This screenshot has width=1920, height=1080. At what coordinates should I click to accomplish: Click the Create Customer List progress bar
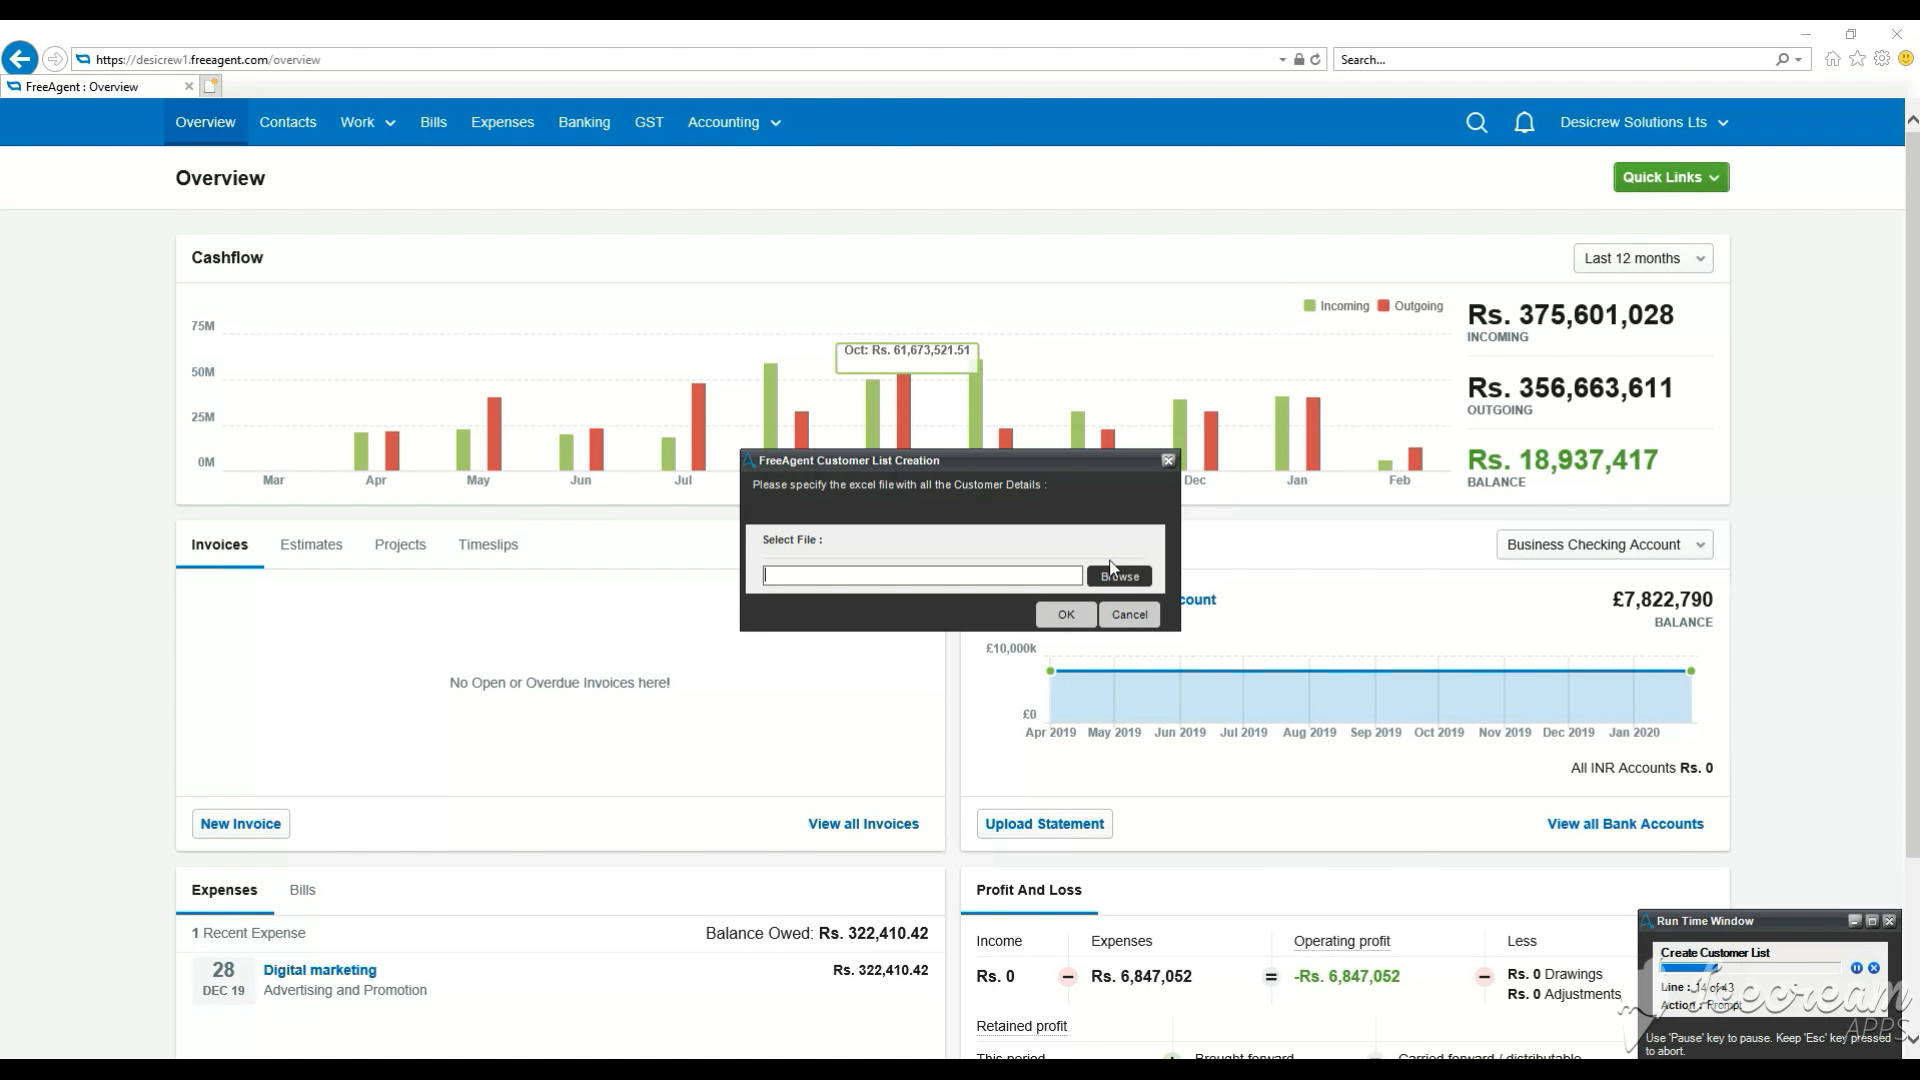click(x=1748, y=968)
